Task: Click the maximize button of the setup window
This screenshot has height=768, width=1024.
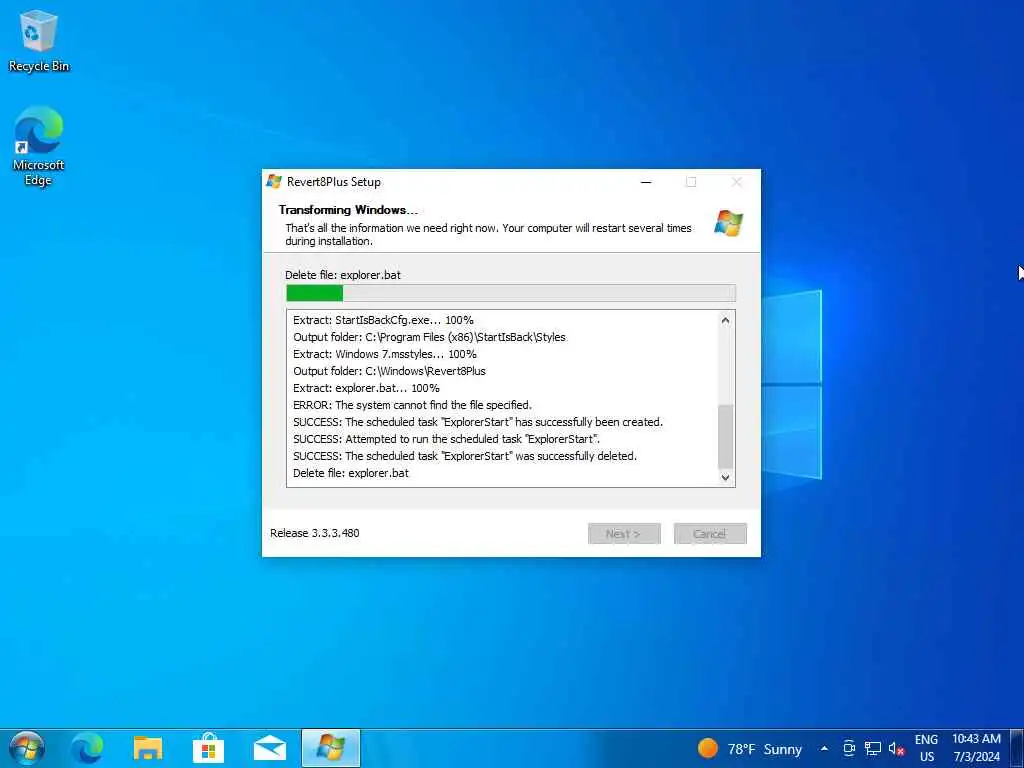Action: pyautogui.click(x=691, y=182)
